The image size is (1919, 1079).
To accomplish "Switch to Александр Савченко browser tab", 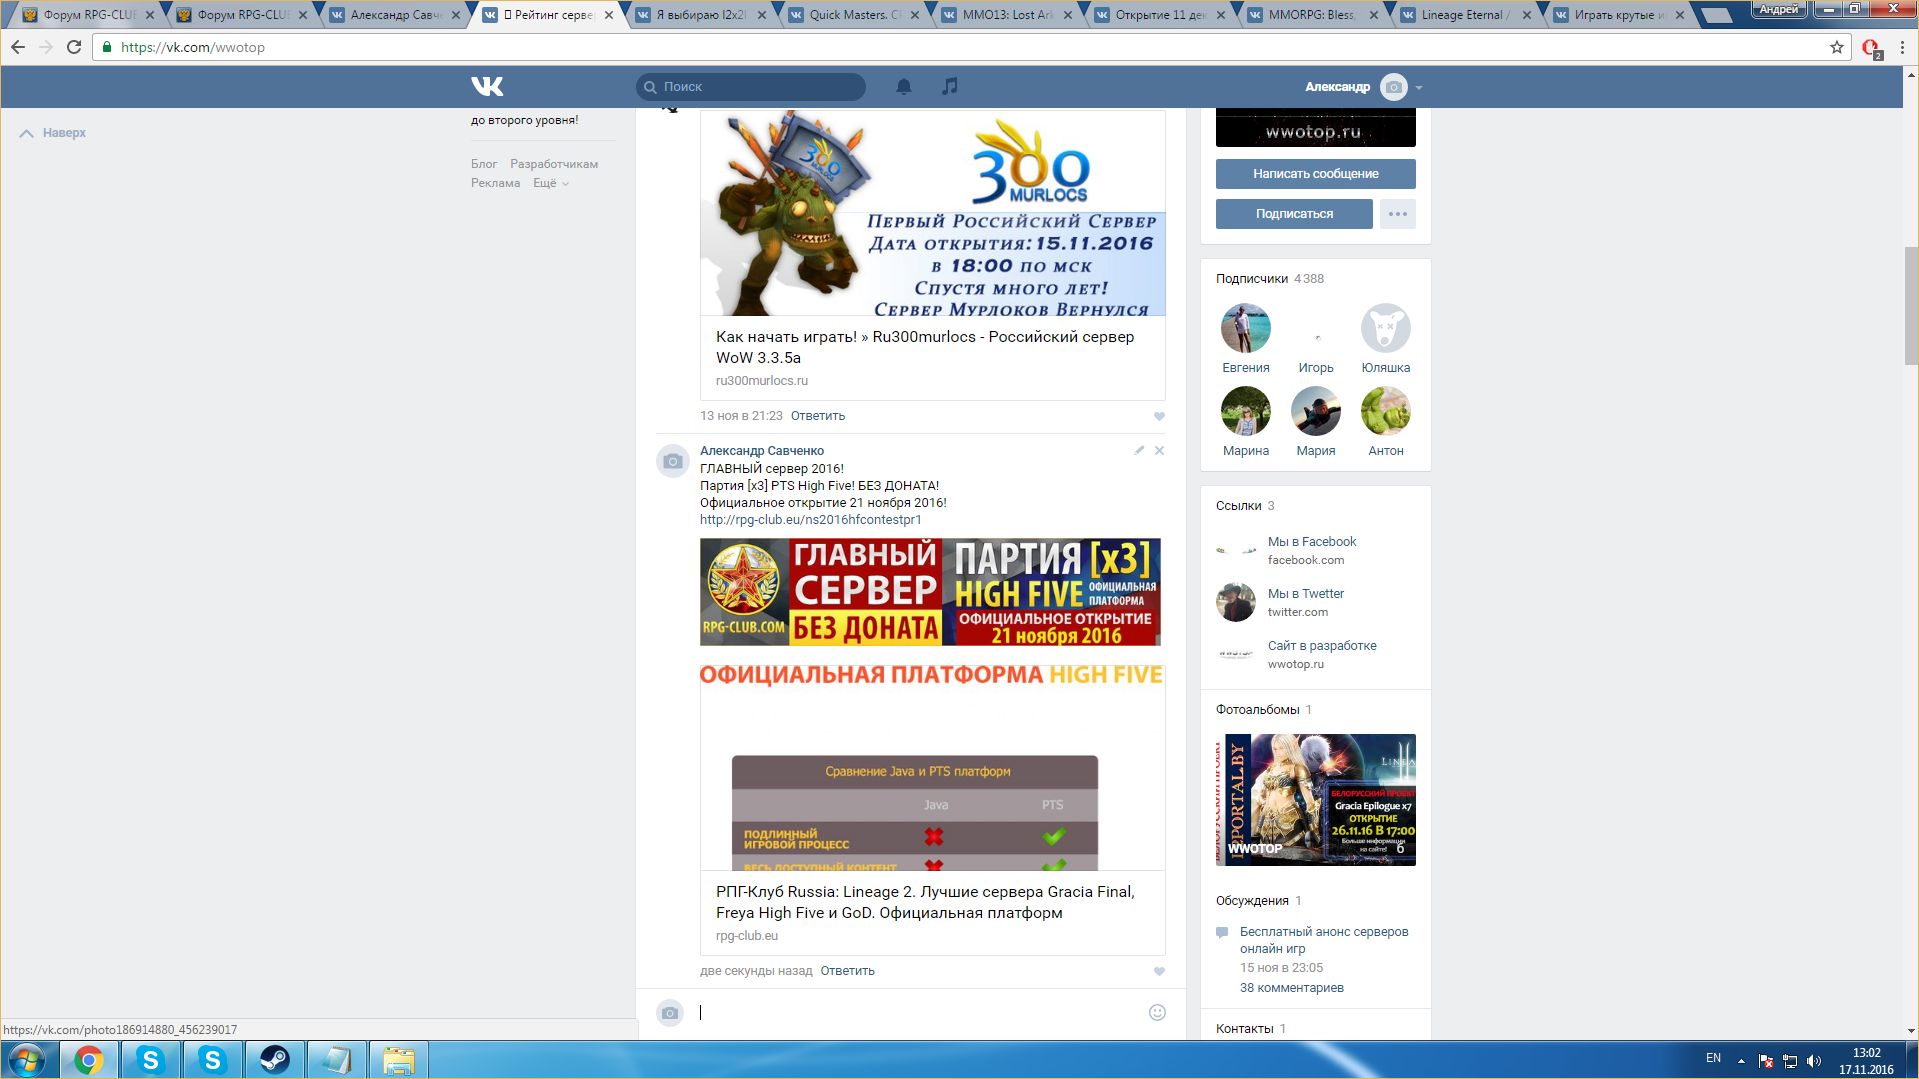I will (395, 15).
